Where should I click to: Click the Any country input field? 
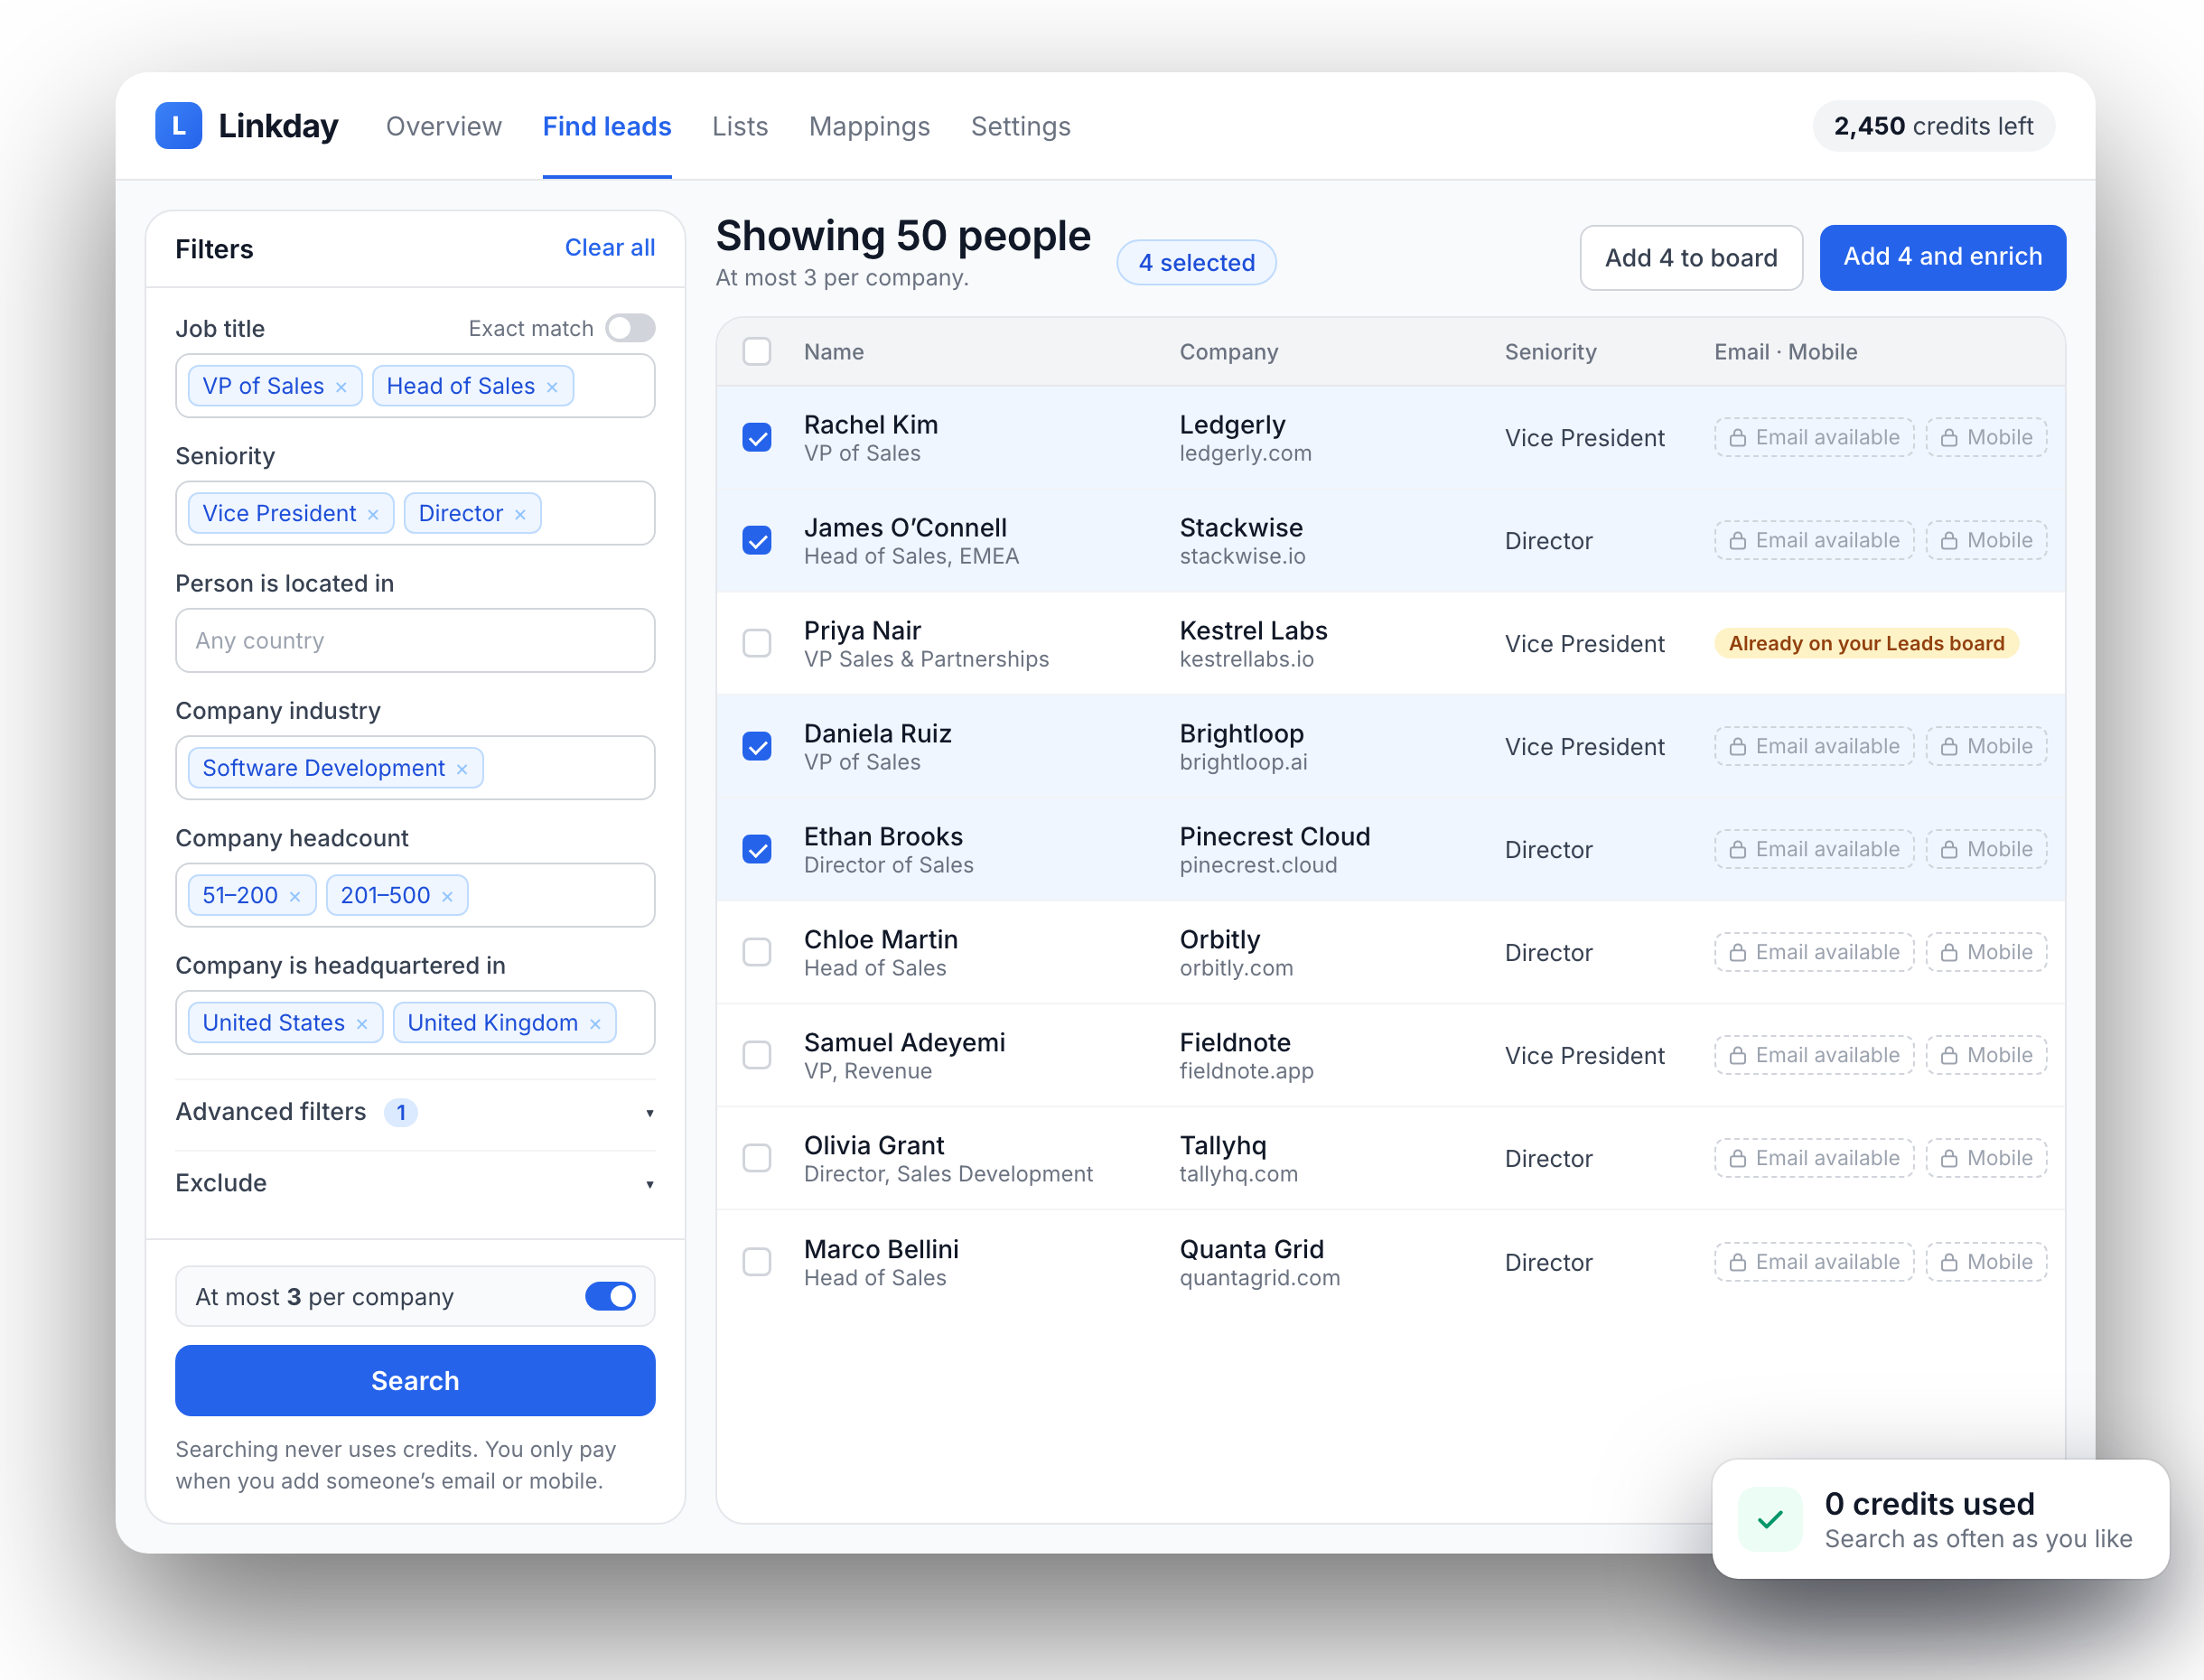point(415,640)
